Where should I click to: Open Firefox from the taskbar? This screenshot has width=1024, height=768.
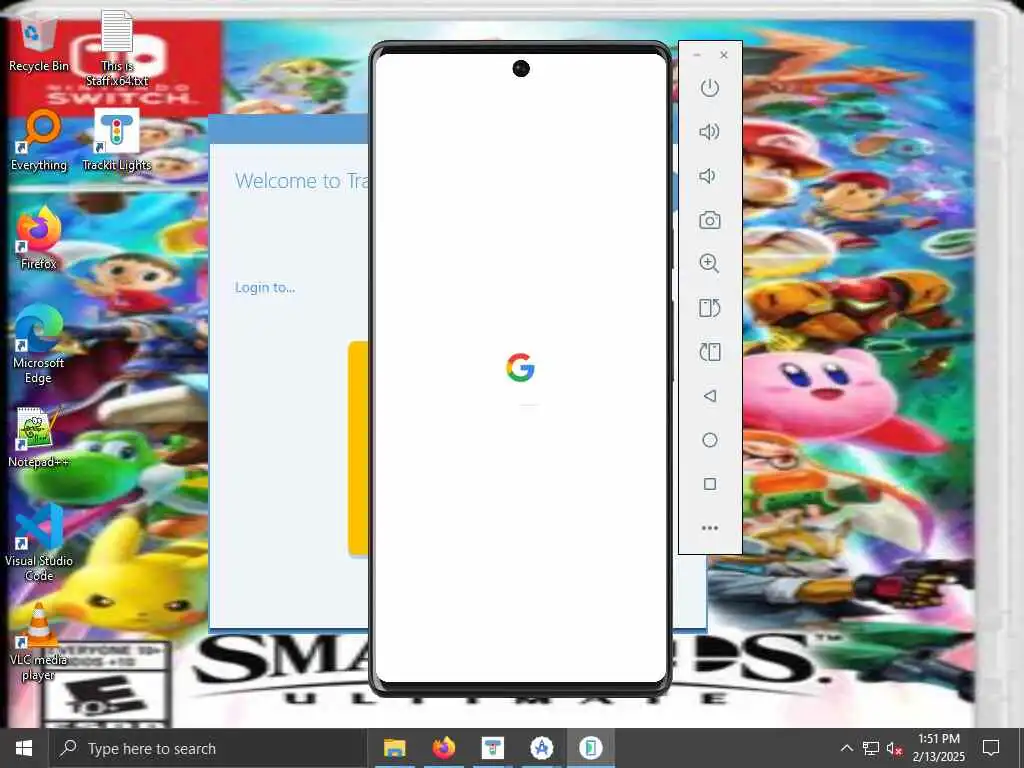pyautogui.click(x=444, y=748)
